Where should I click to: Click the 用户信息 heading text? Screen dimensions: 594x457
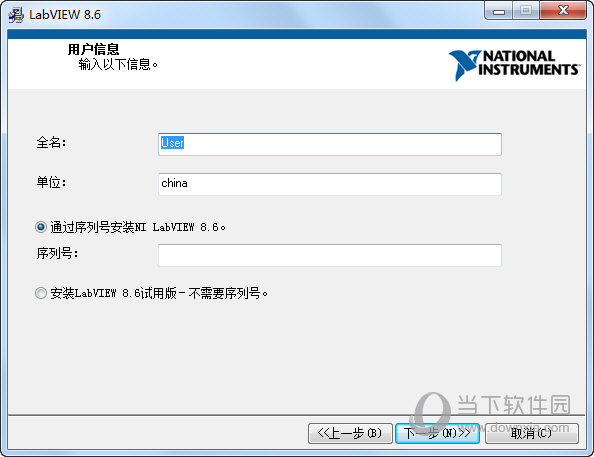pos(94,49)
